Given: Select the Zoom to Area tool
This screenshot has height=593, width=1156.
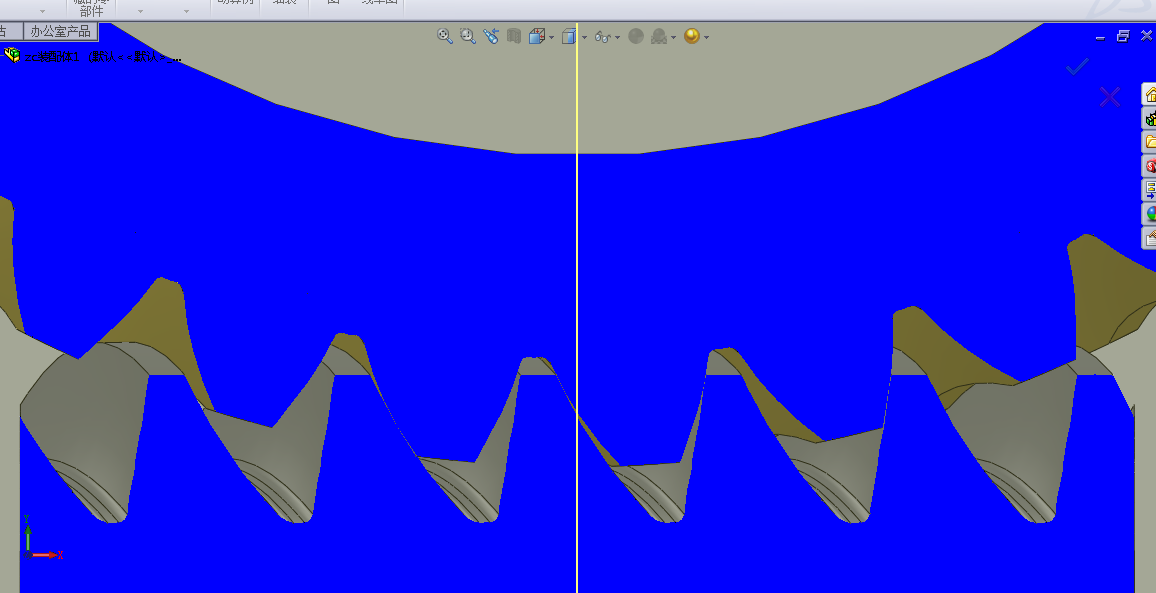Looking at the screenshot, I should (x=468, y=36).
